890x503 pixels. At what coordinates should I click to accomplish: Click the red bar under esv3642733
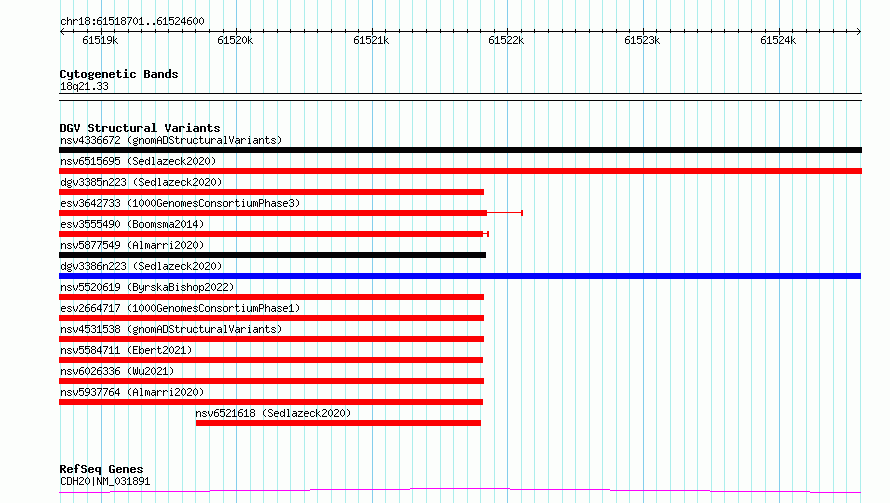[273, 213]
